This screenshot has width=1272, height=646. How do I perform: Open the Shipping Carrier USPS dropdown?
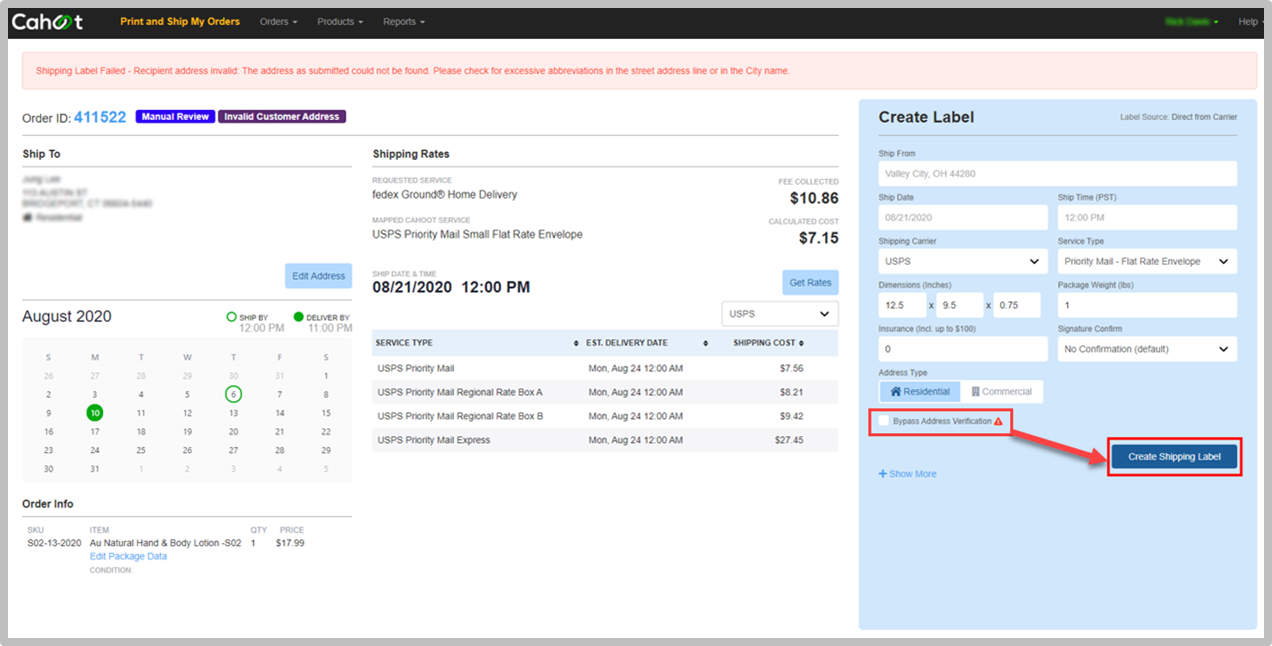point(963,261)
